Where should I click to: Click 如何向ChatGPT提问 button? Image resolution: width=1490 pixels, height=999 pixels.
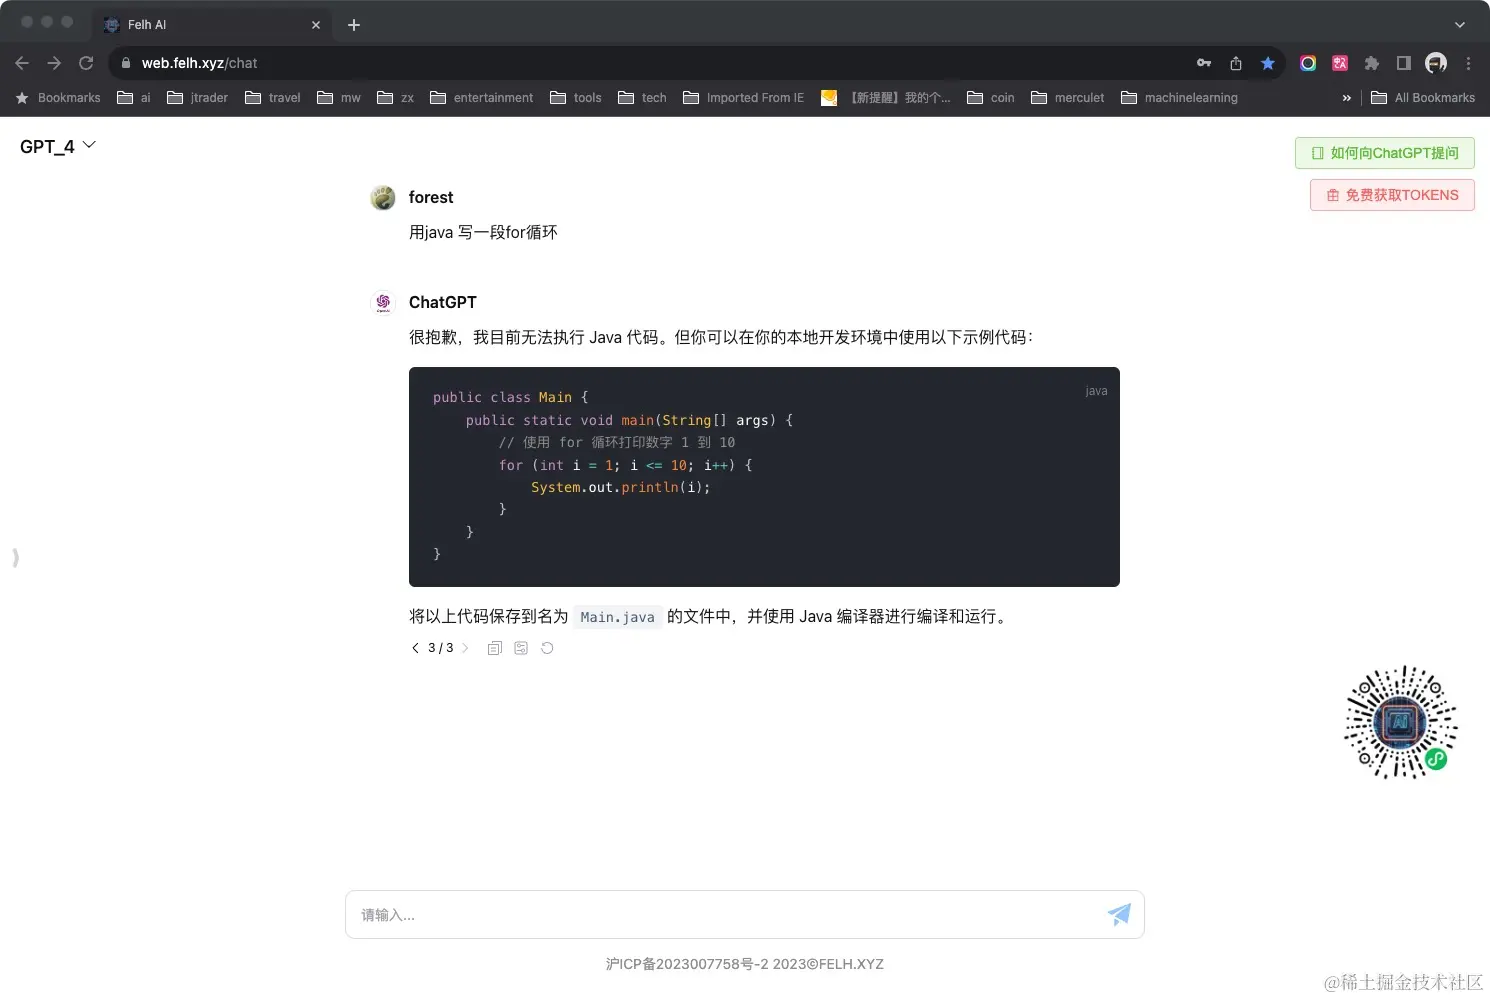pos(1385,153)
